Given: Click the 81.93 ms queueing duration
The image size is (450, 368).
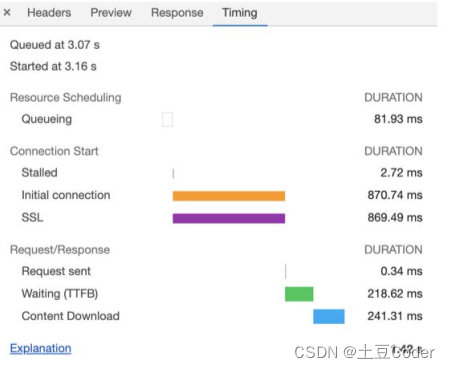Looking at the screenshot, I should coord(398,119).
